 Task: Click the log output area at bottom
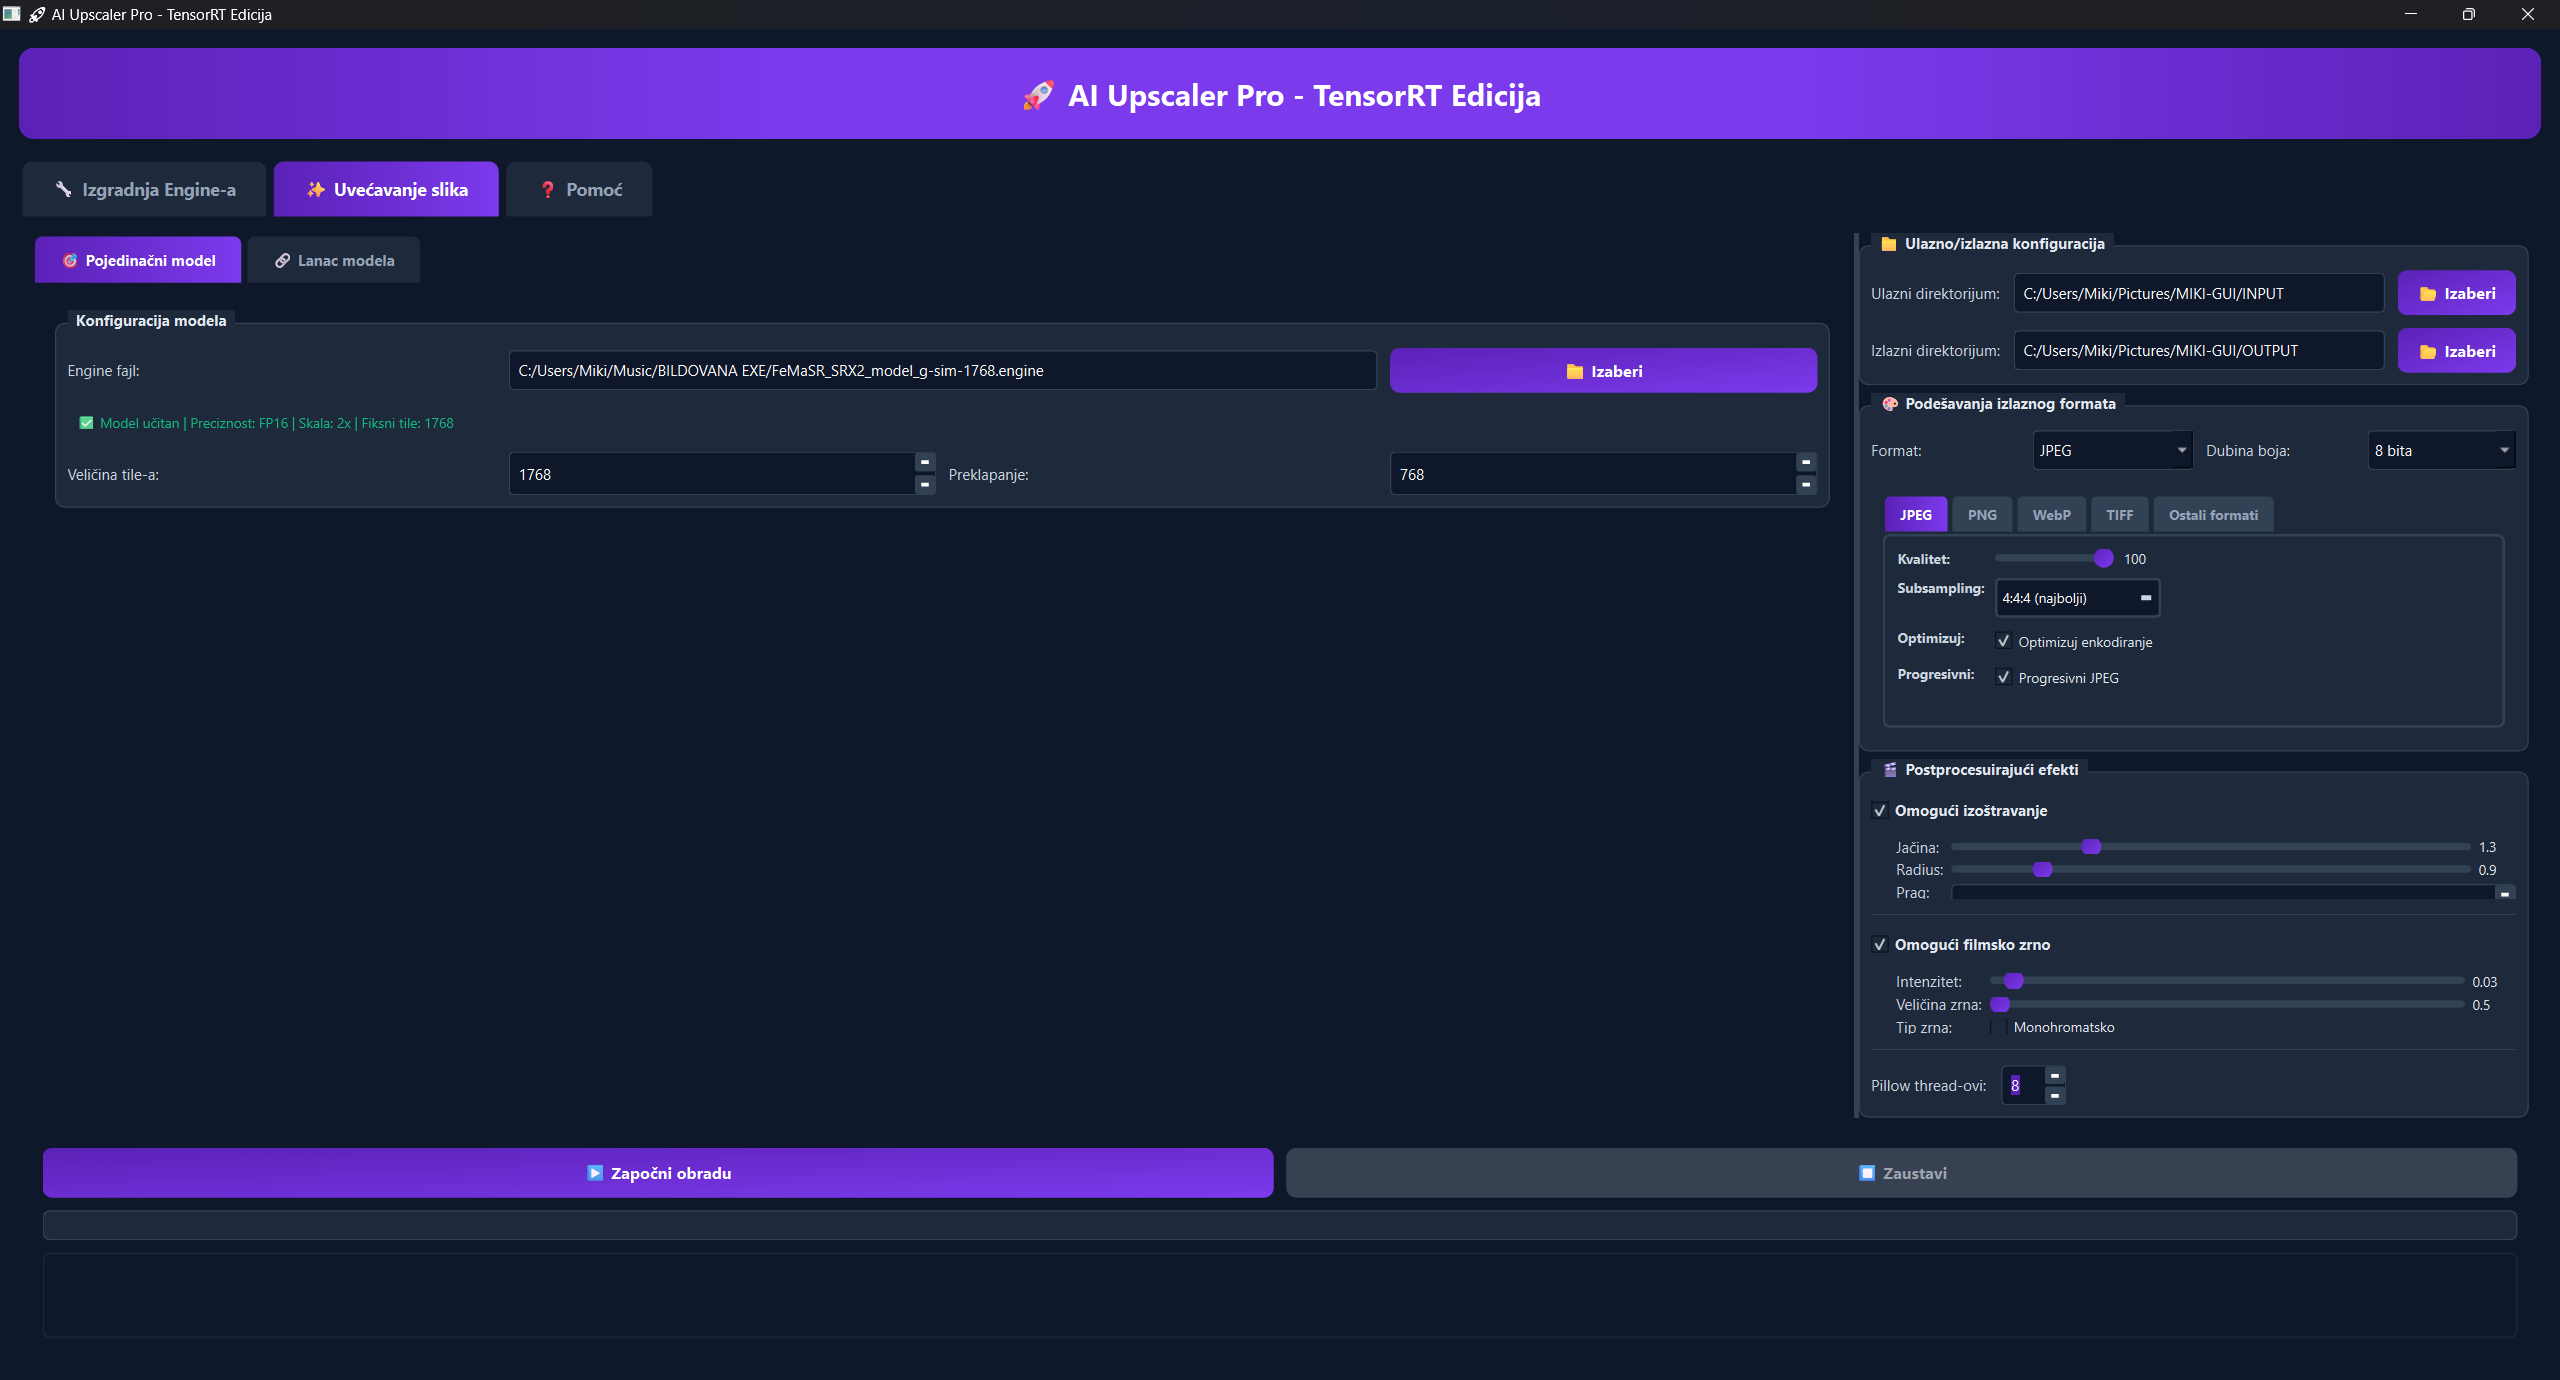[x=1280, y=1295]
